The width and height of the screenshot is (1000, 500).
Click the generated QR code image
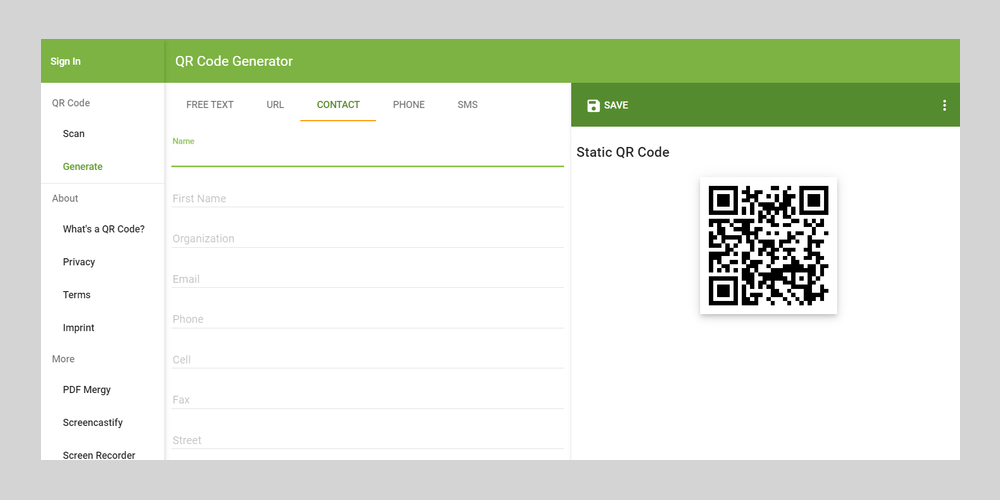[x=768, y=246]
